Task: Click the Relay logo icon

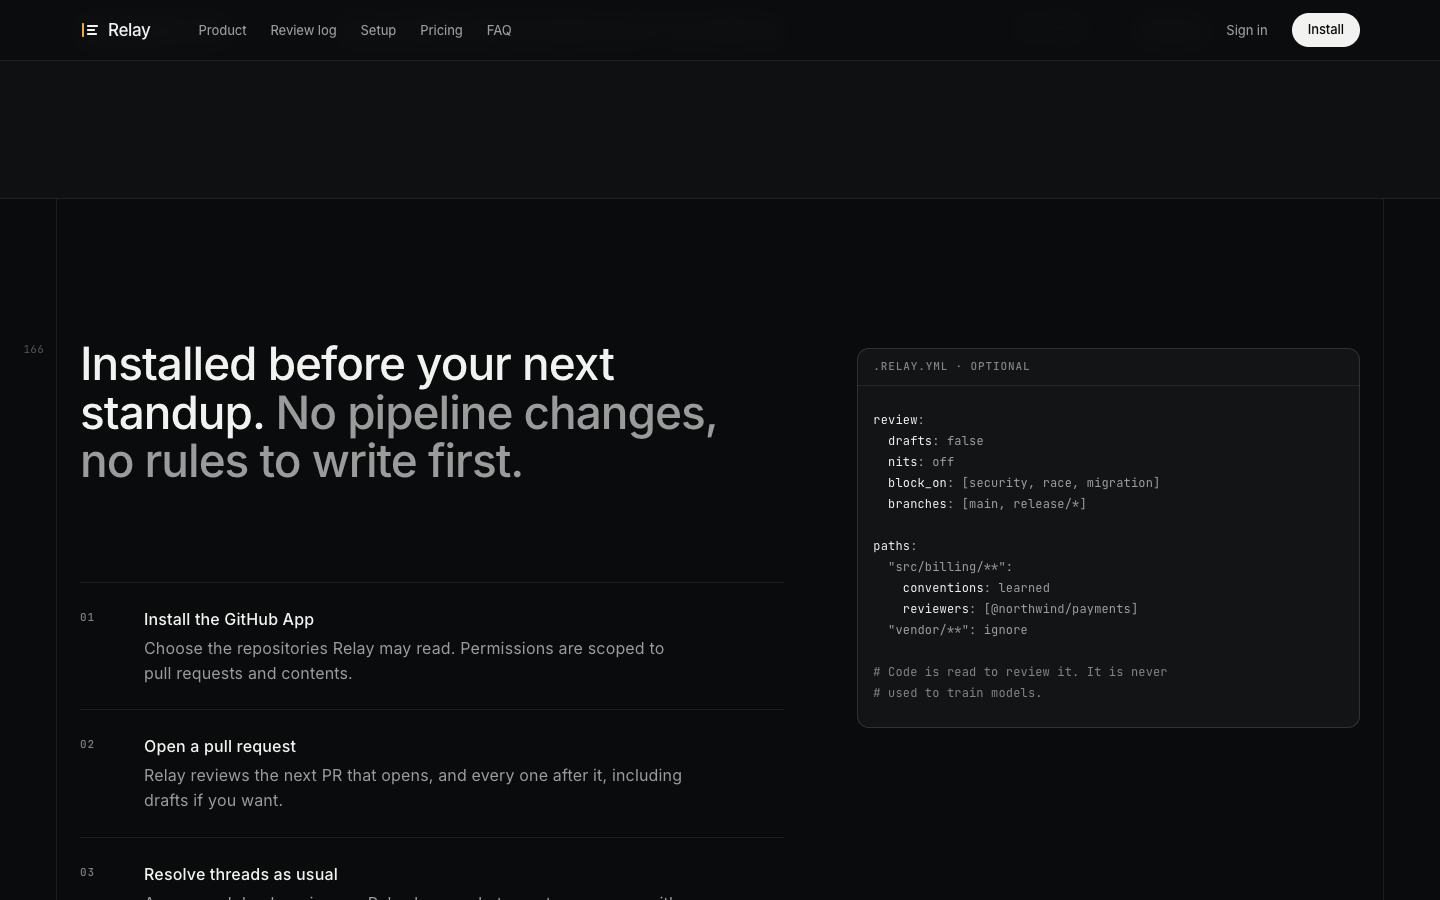Action: click(x=90, y=30)
